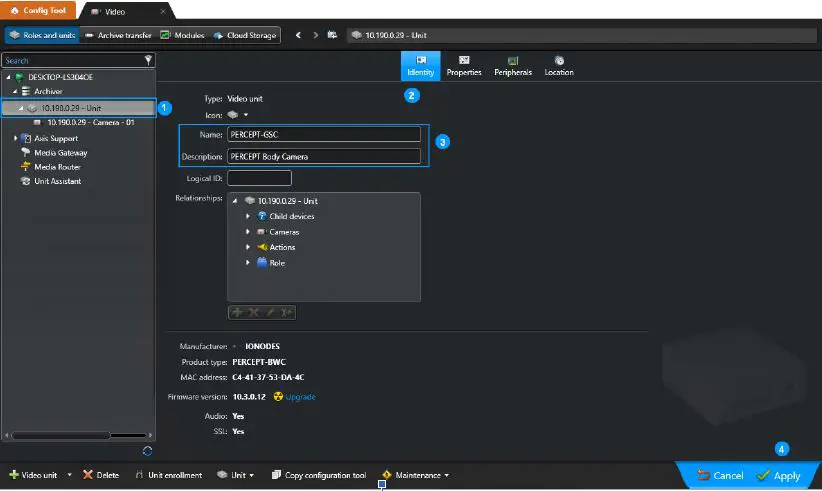
Task: Select Media Gateway role
Action: 60,153
